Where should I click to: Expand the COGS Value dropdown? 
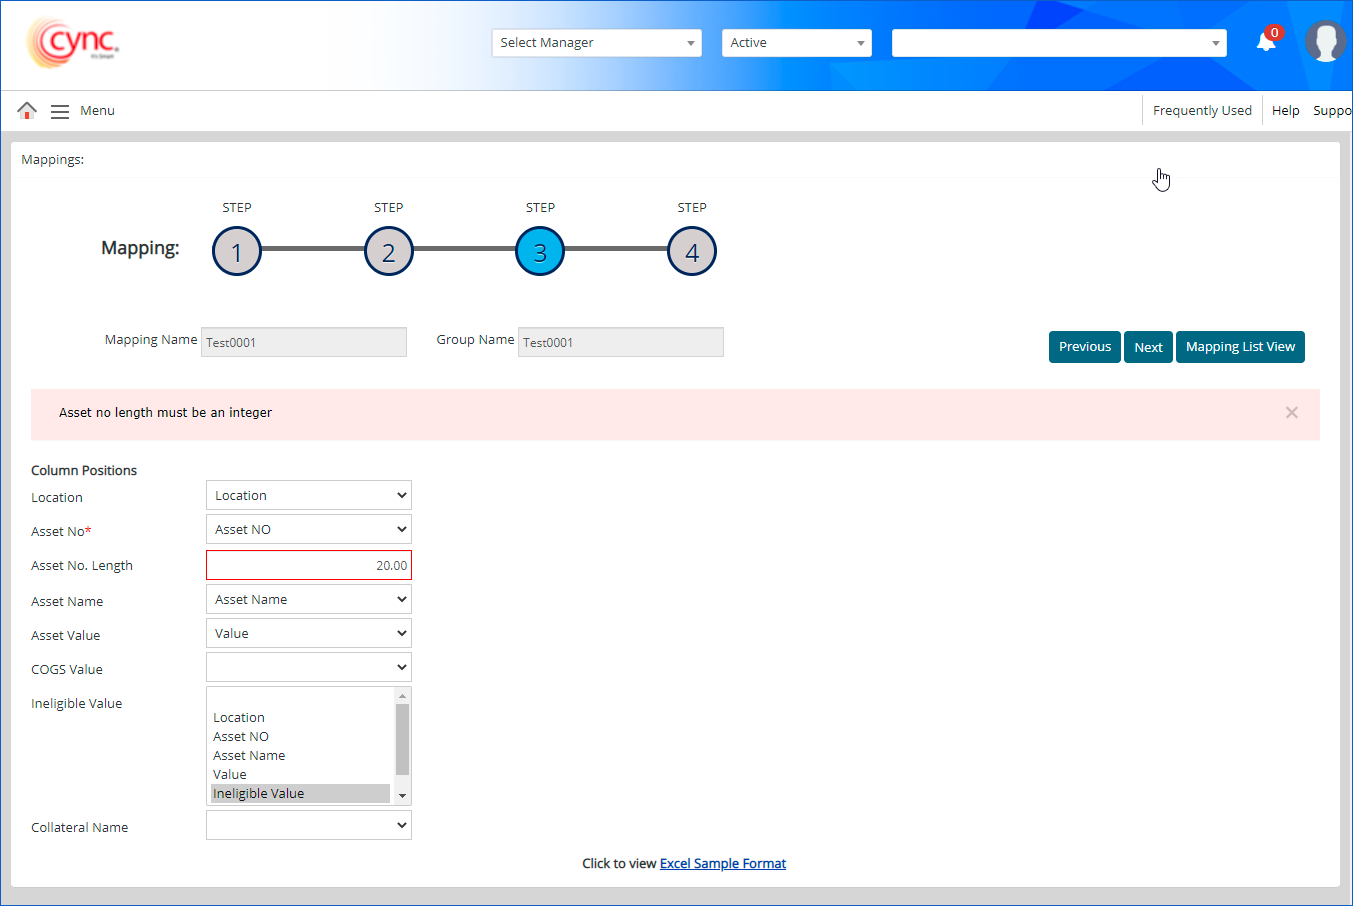tap(308, 668)
